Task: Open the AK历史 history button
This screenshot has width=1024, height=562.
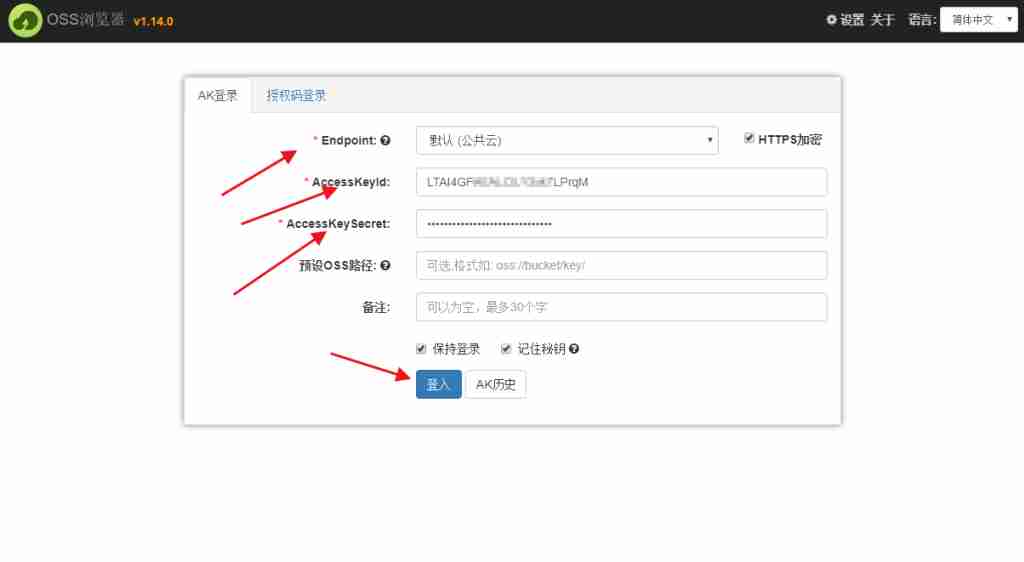Action: click(x=495, y=385)
